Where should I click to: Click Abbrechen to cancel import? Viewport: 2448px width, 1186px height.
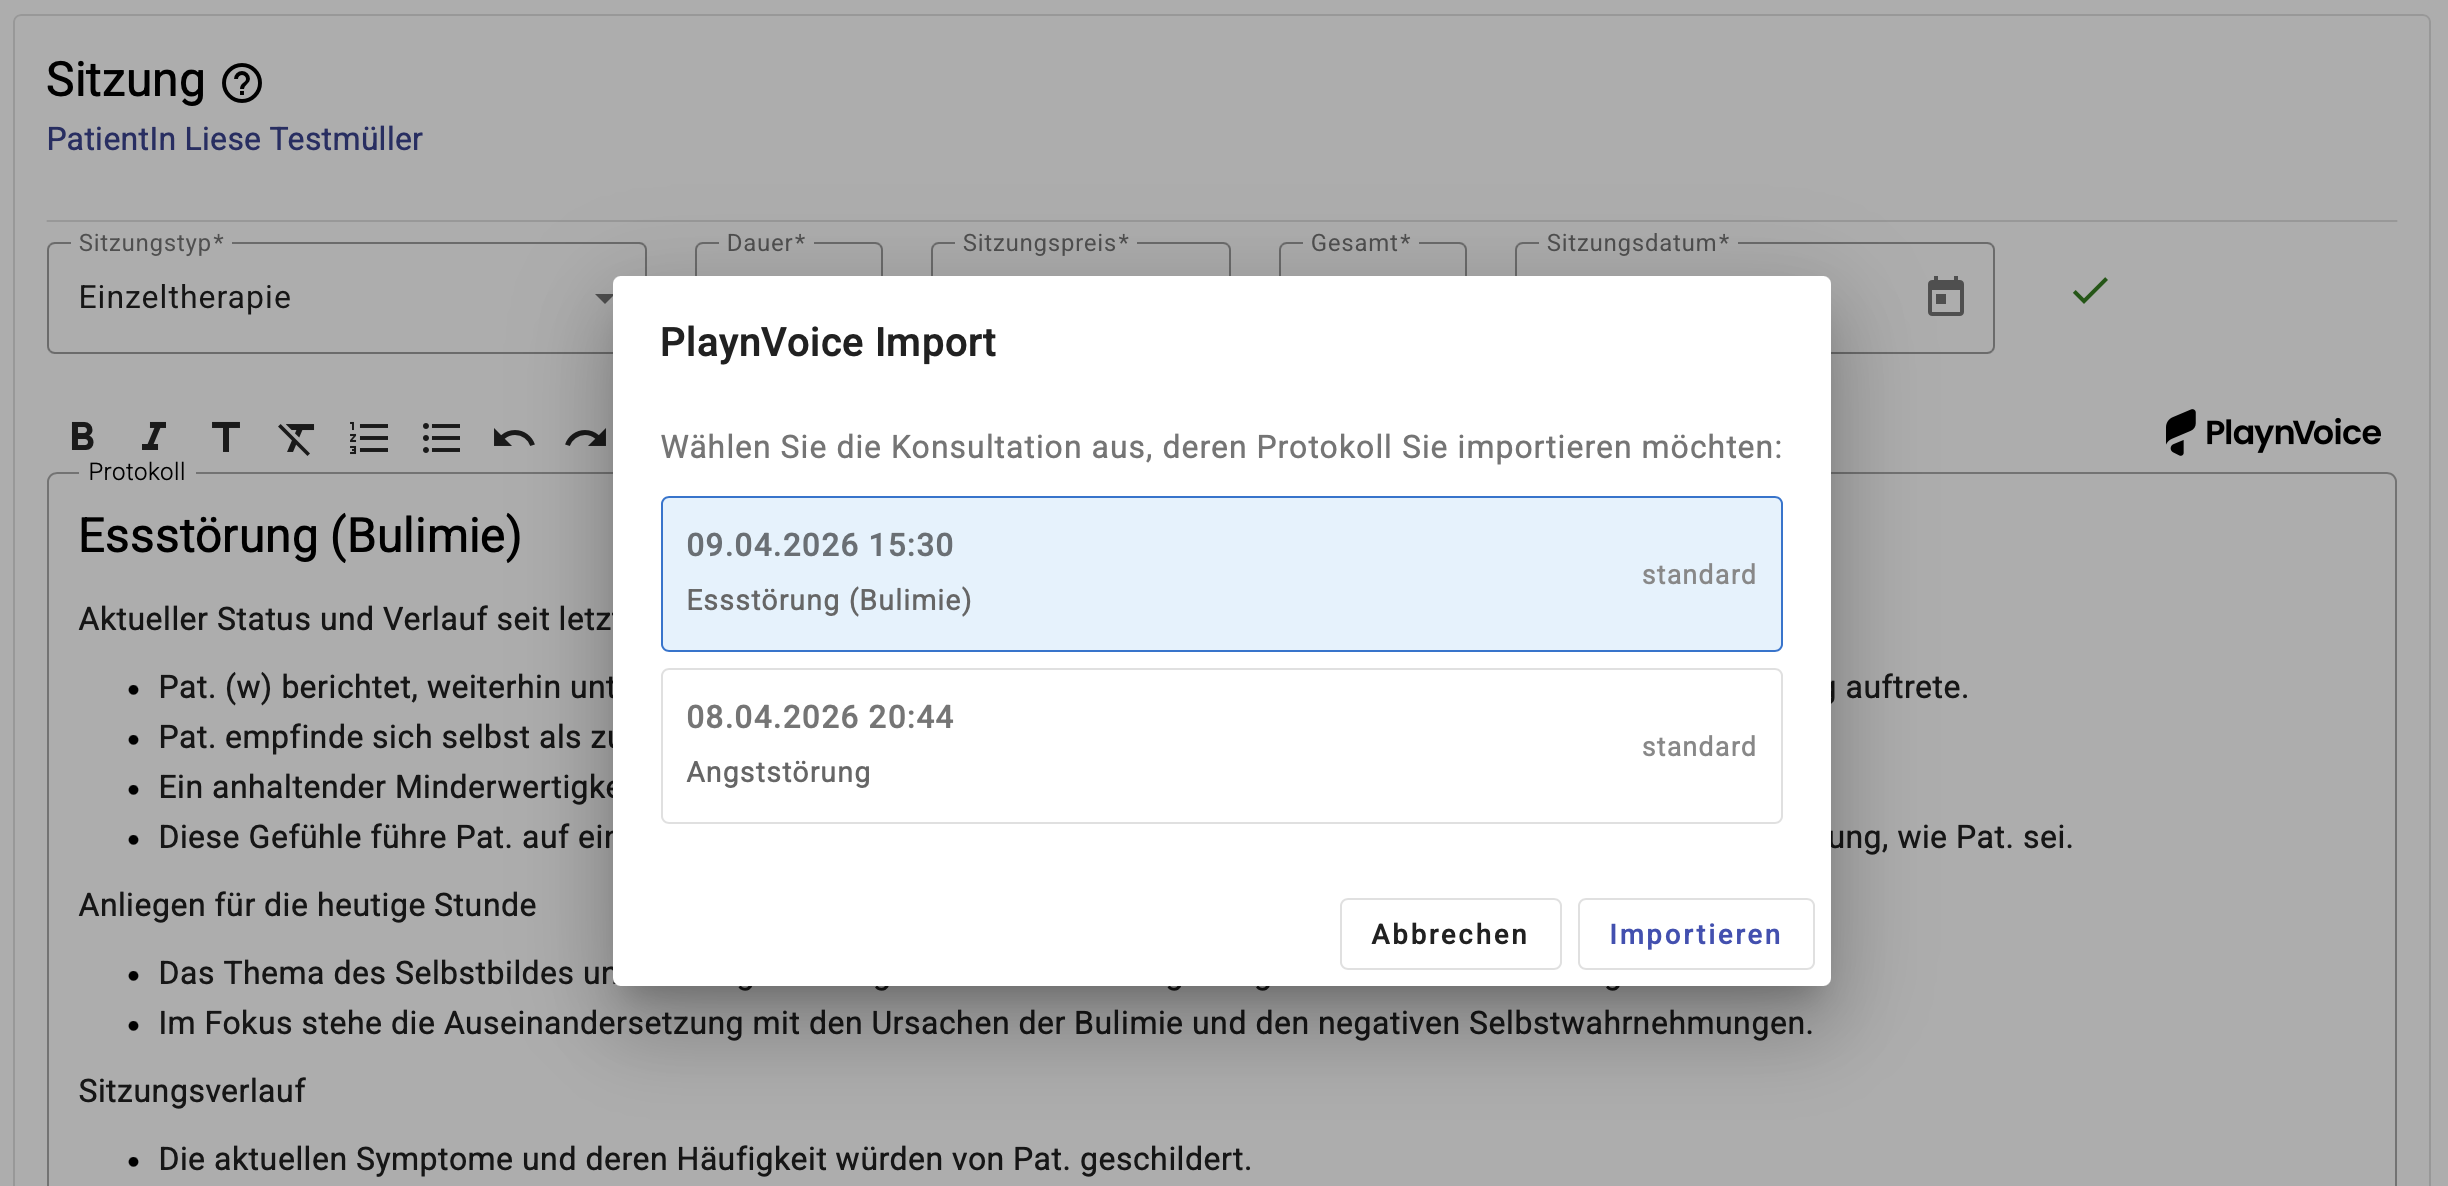(x=1450, y=934)
